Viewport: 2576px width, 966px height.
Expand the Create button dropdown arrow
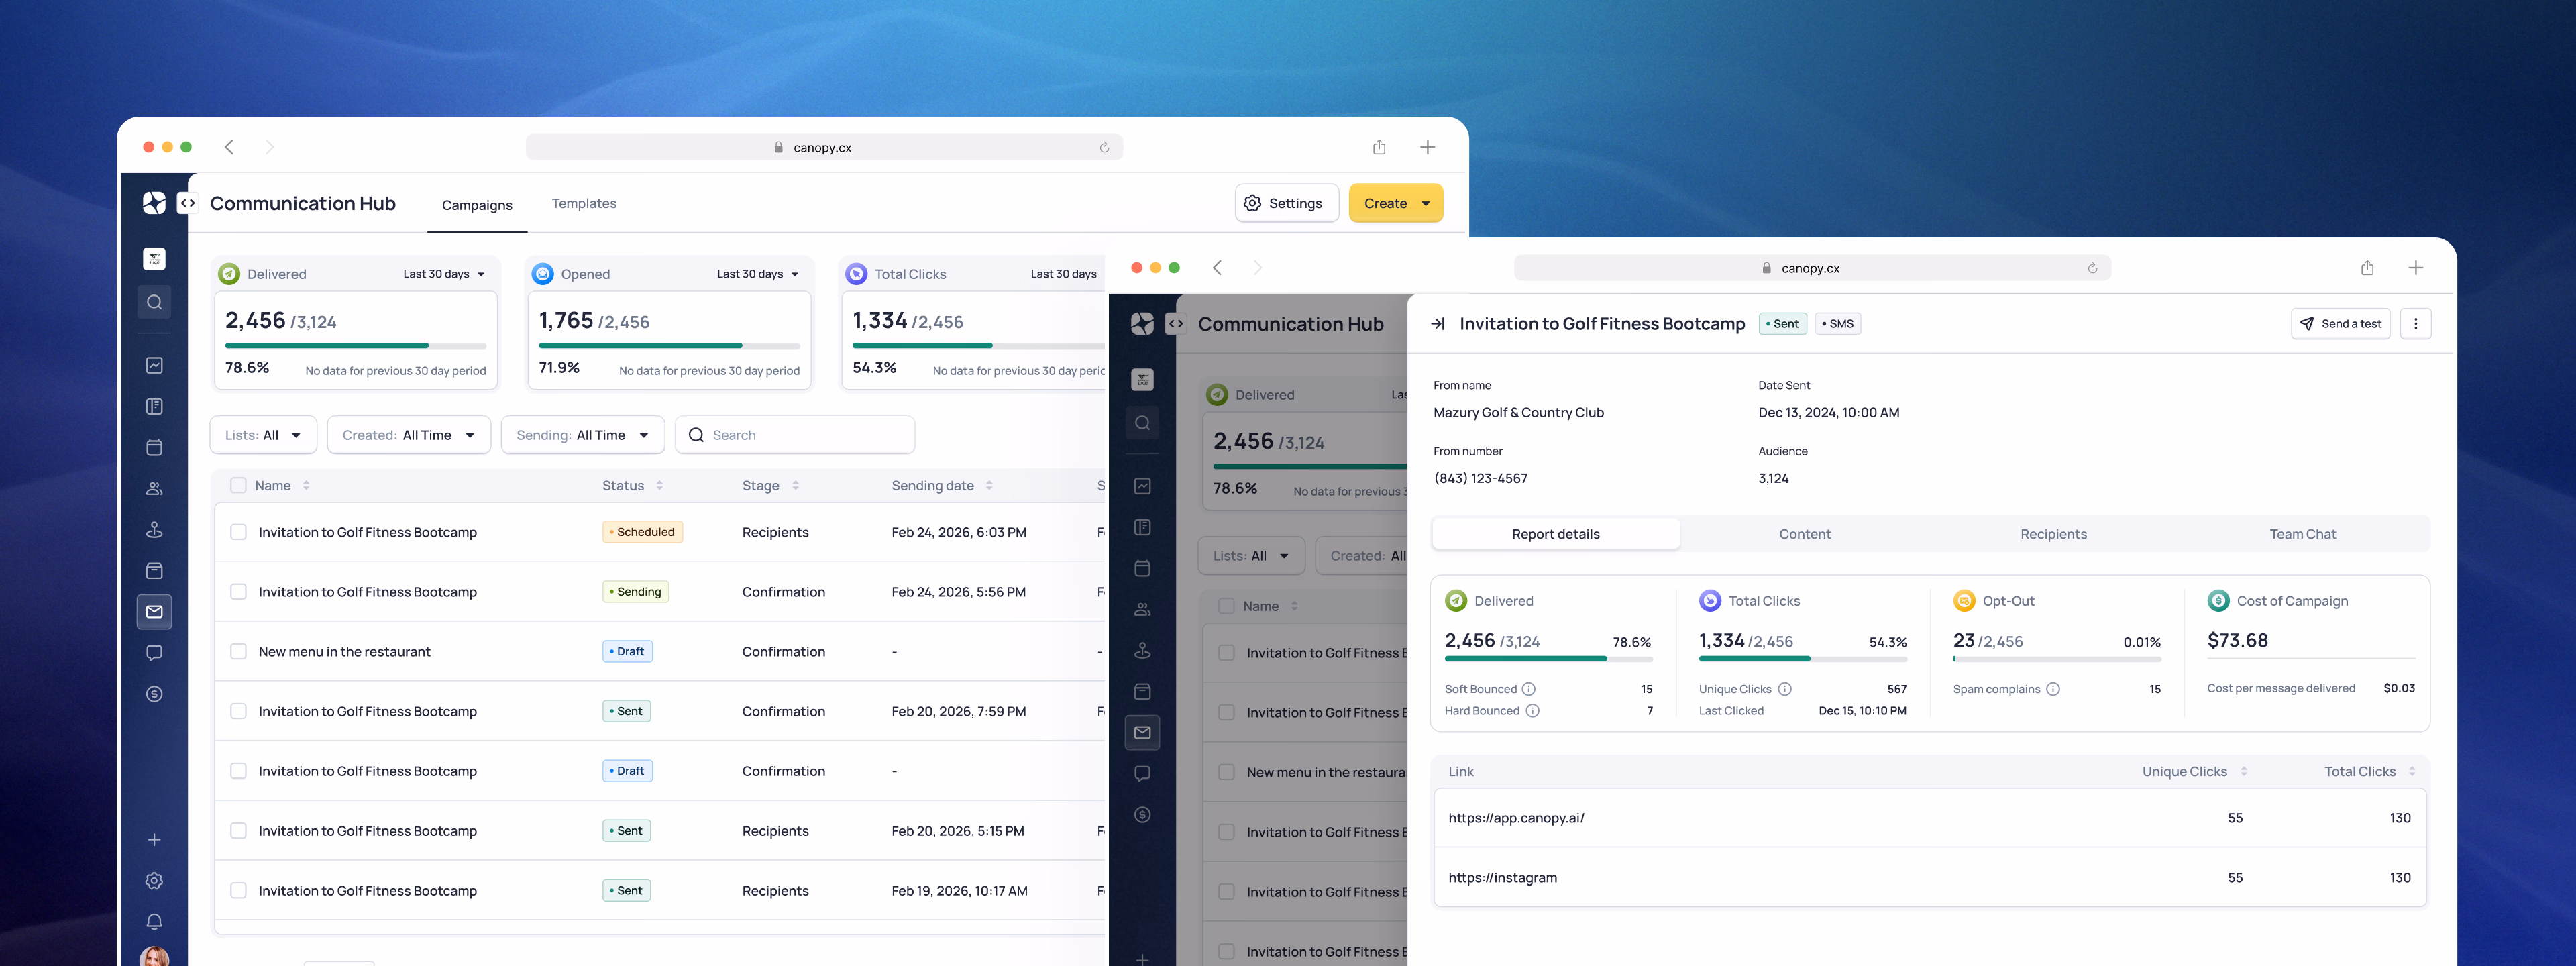pos(1426,203)
